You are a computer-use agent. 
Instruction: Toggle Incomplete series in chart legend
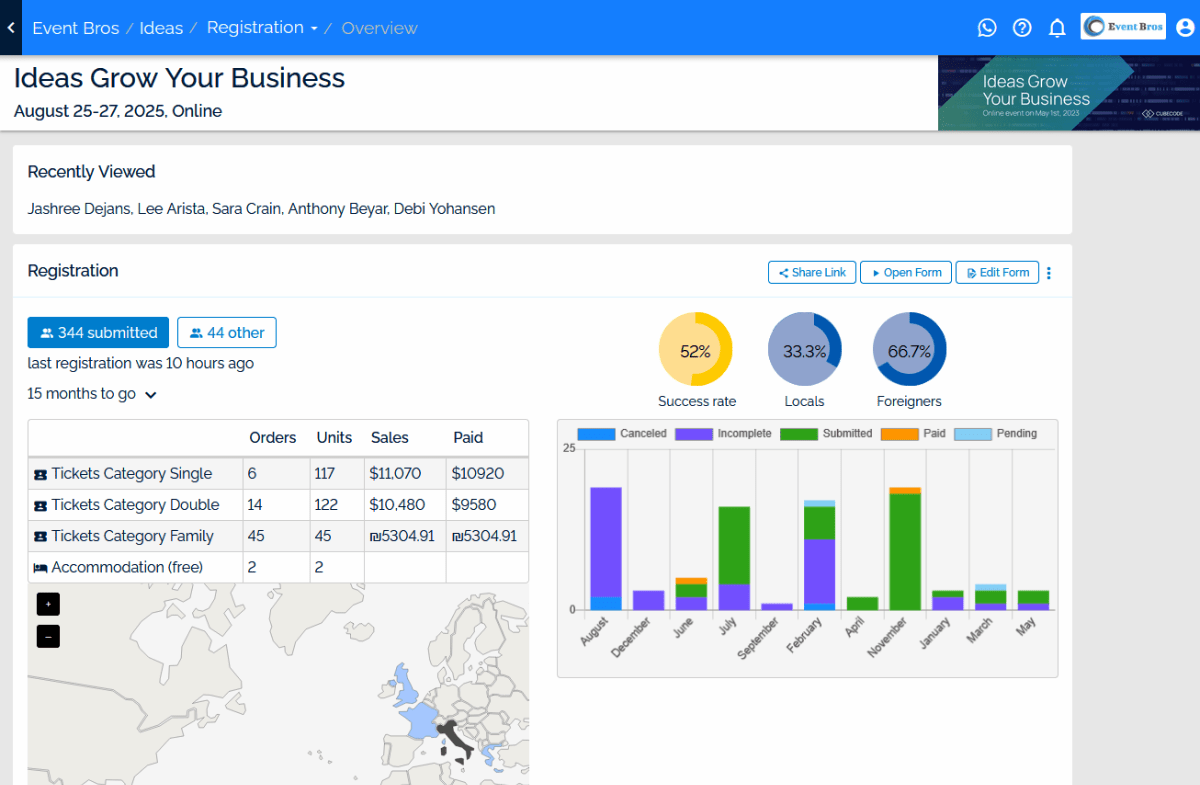(x=723, y=434)
